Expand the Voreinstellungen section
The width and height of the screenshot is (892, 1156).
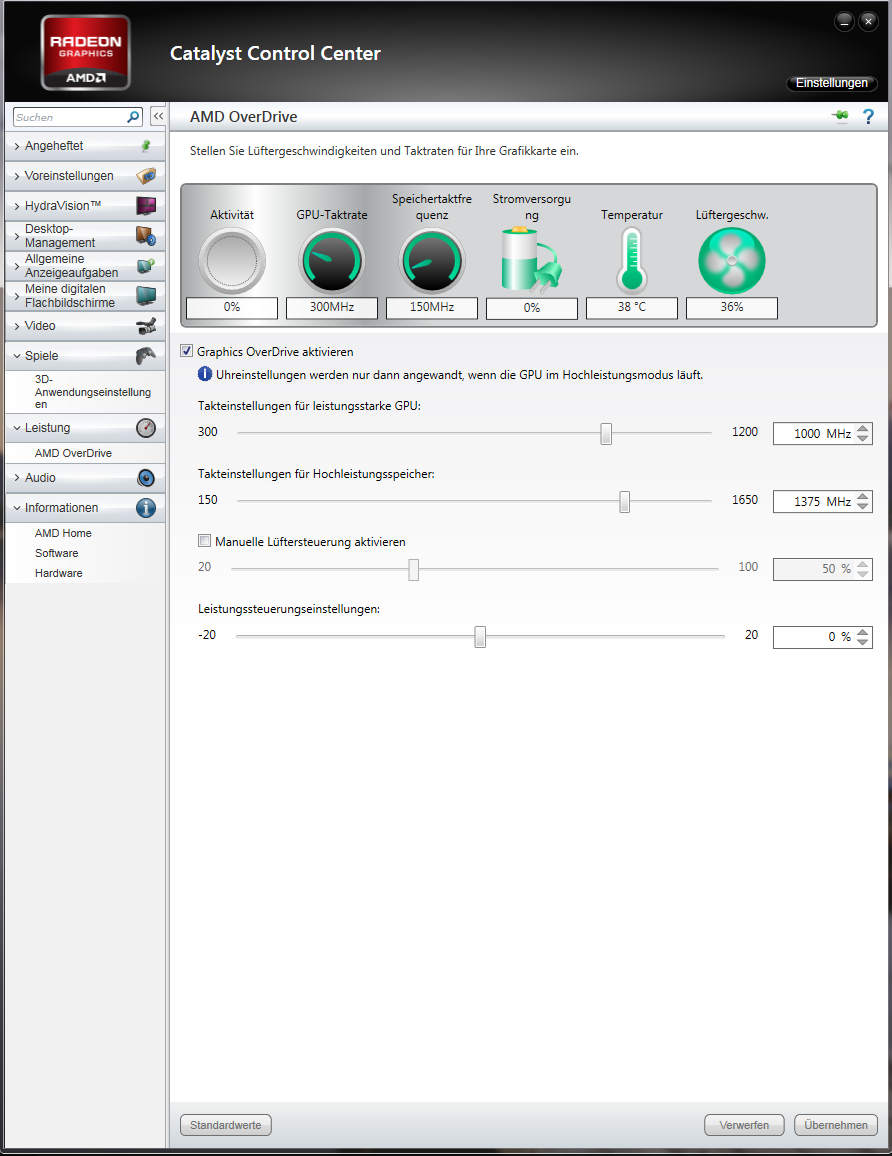[x=17, y=176]
